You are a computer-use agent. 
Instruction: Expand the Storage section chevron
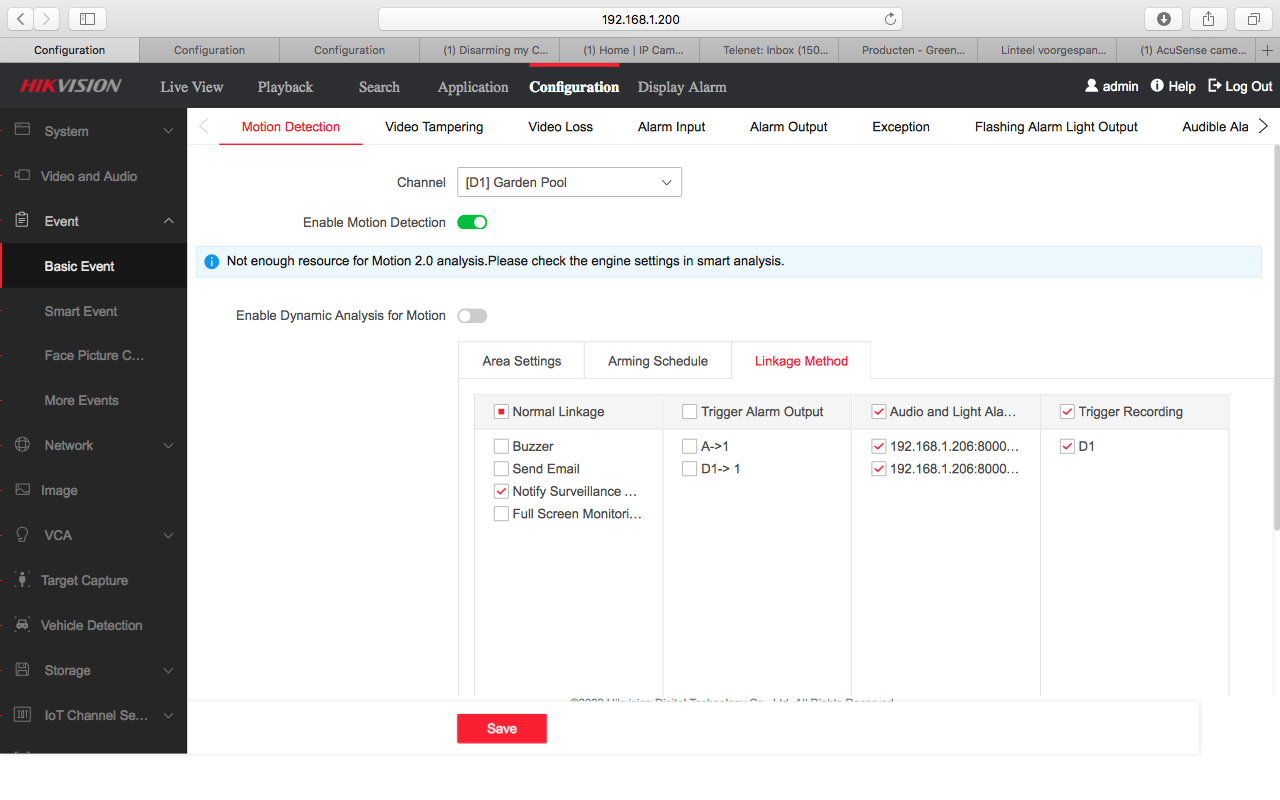(168, 670)
